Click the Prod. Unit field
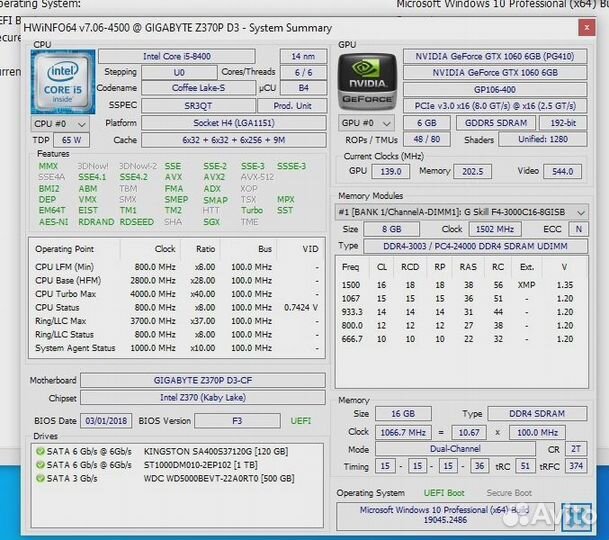This screenshot has width=609, height=540. (292, 106)
